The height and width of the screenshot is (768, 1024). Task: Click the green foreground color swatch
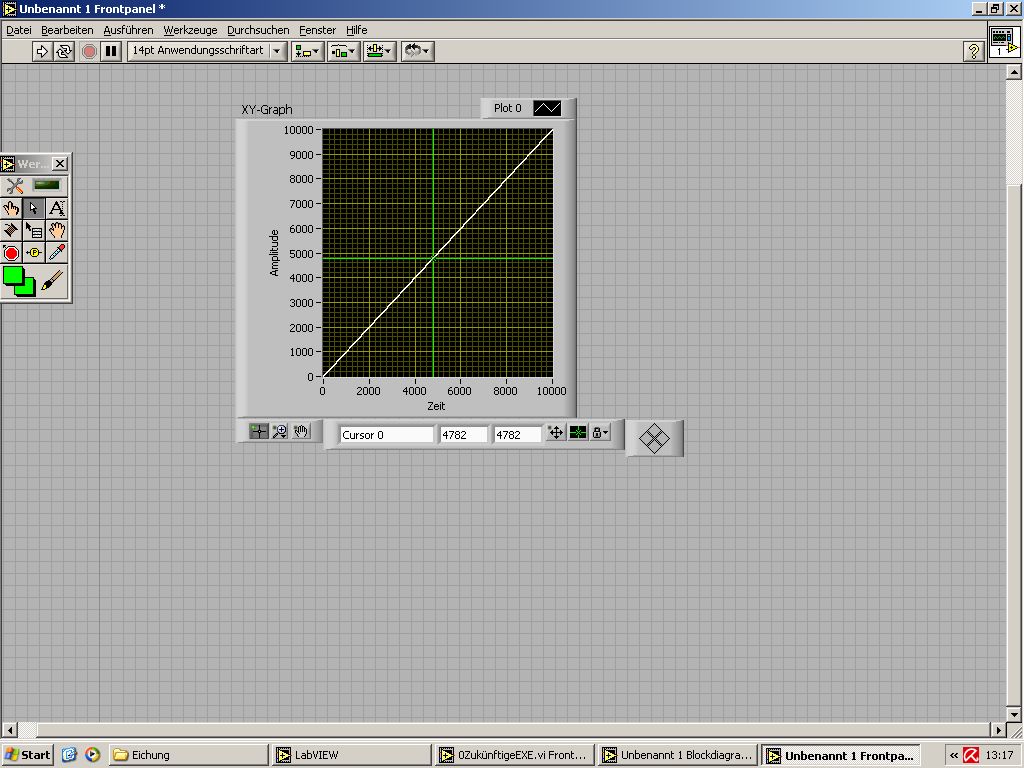pyautogui.click(x=13, y=277)
